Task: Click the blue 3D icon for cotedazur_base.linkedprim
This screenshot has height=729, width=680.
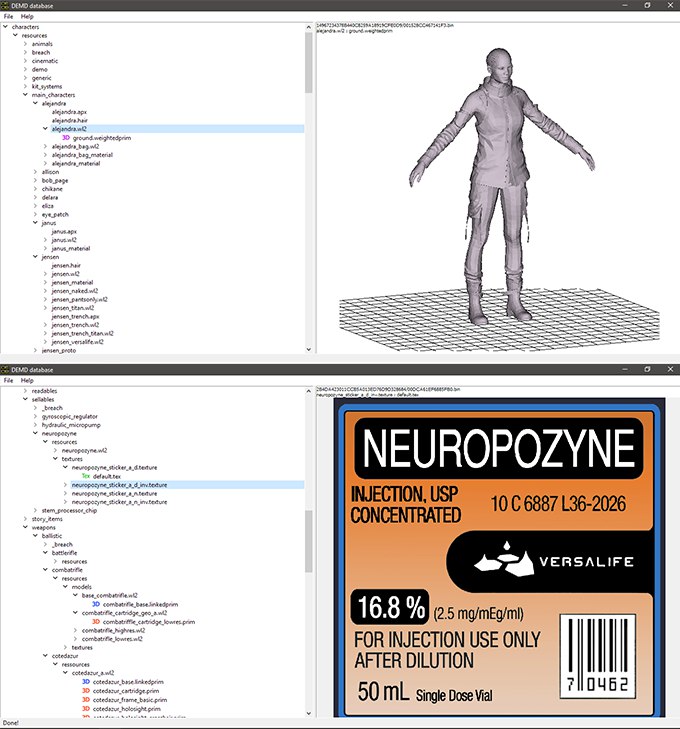Action: [86, 681]
